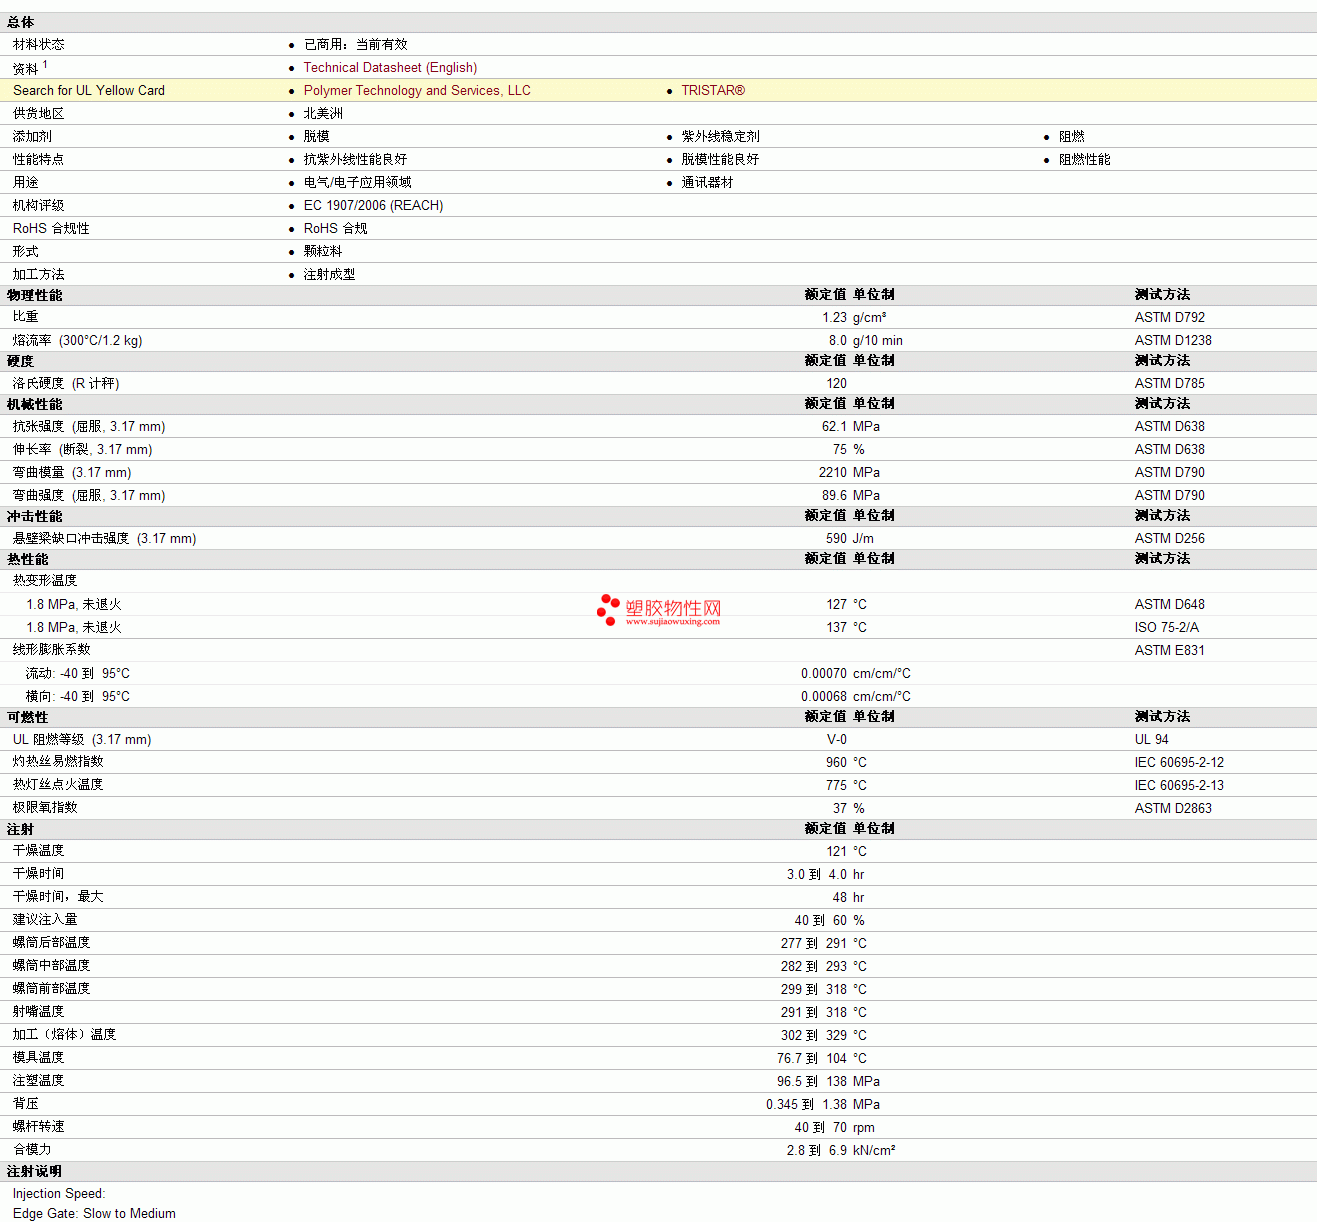Select the '已商用: 当前有效' value
This screenshot has height=1222, width=1317.
[x=355, y=44]
